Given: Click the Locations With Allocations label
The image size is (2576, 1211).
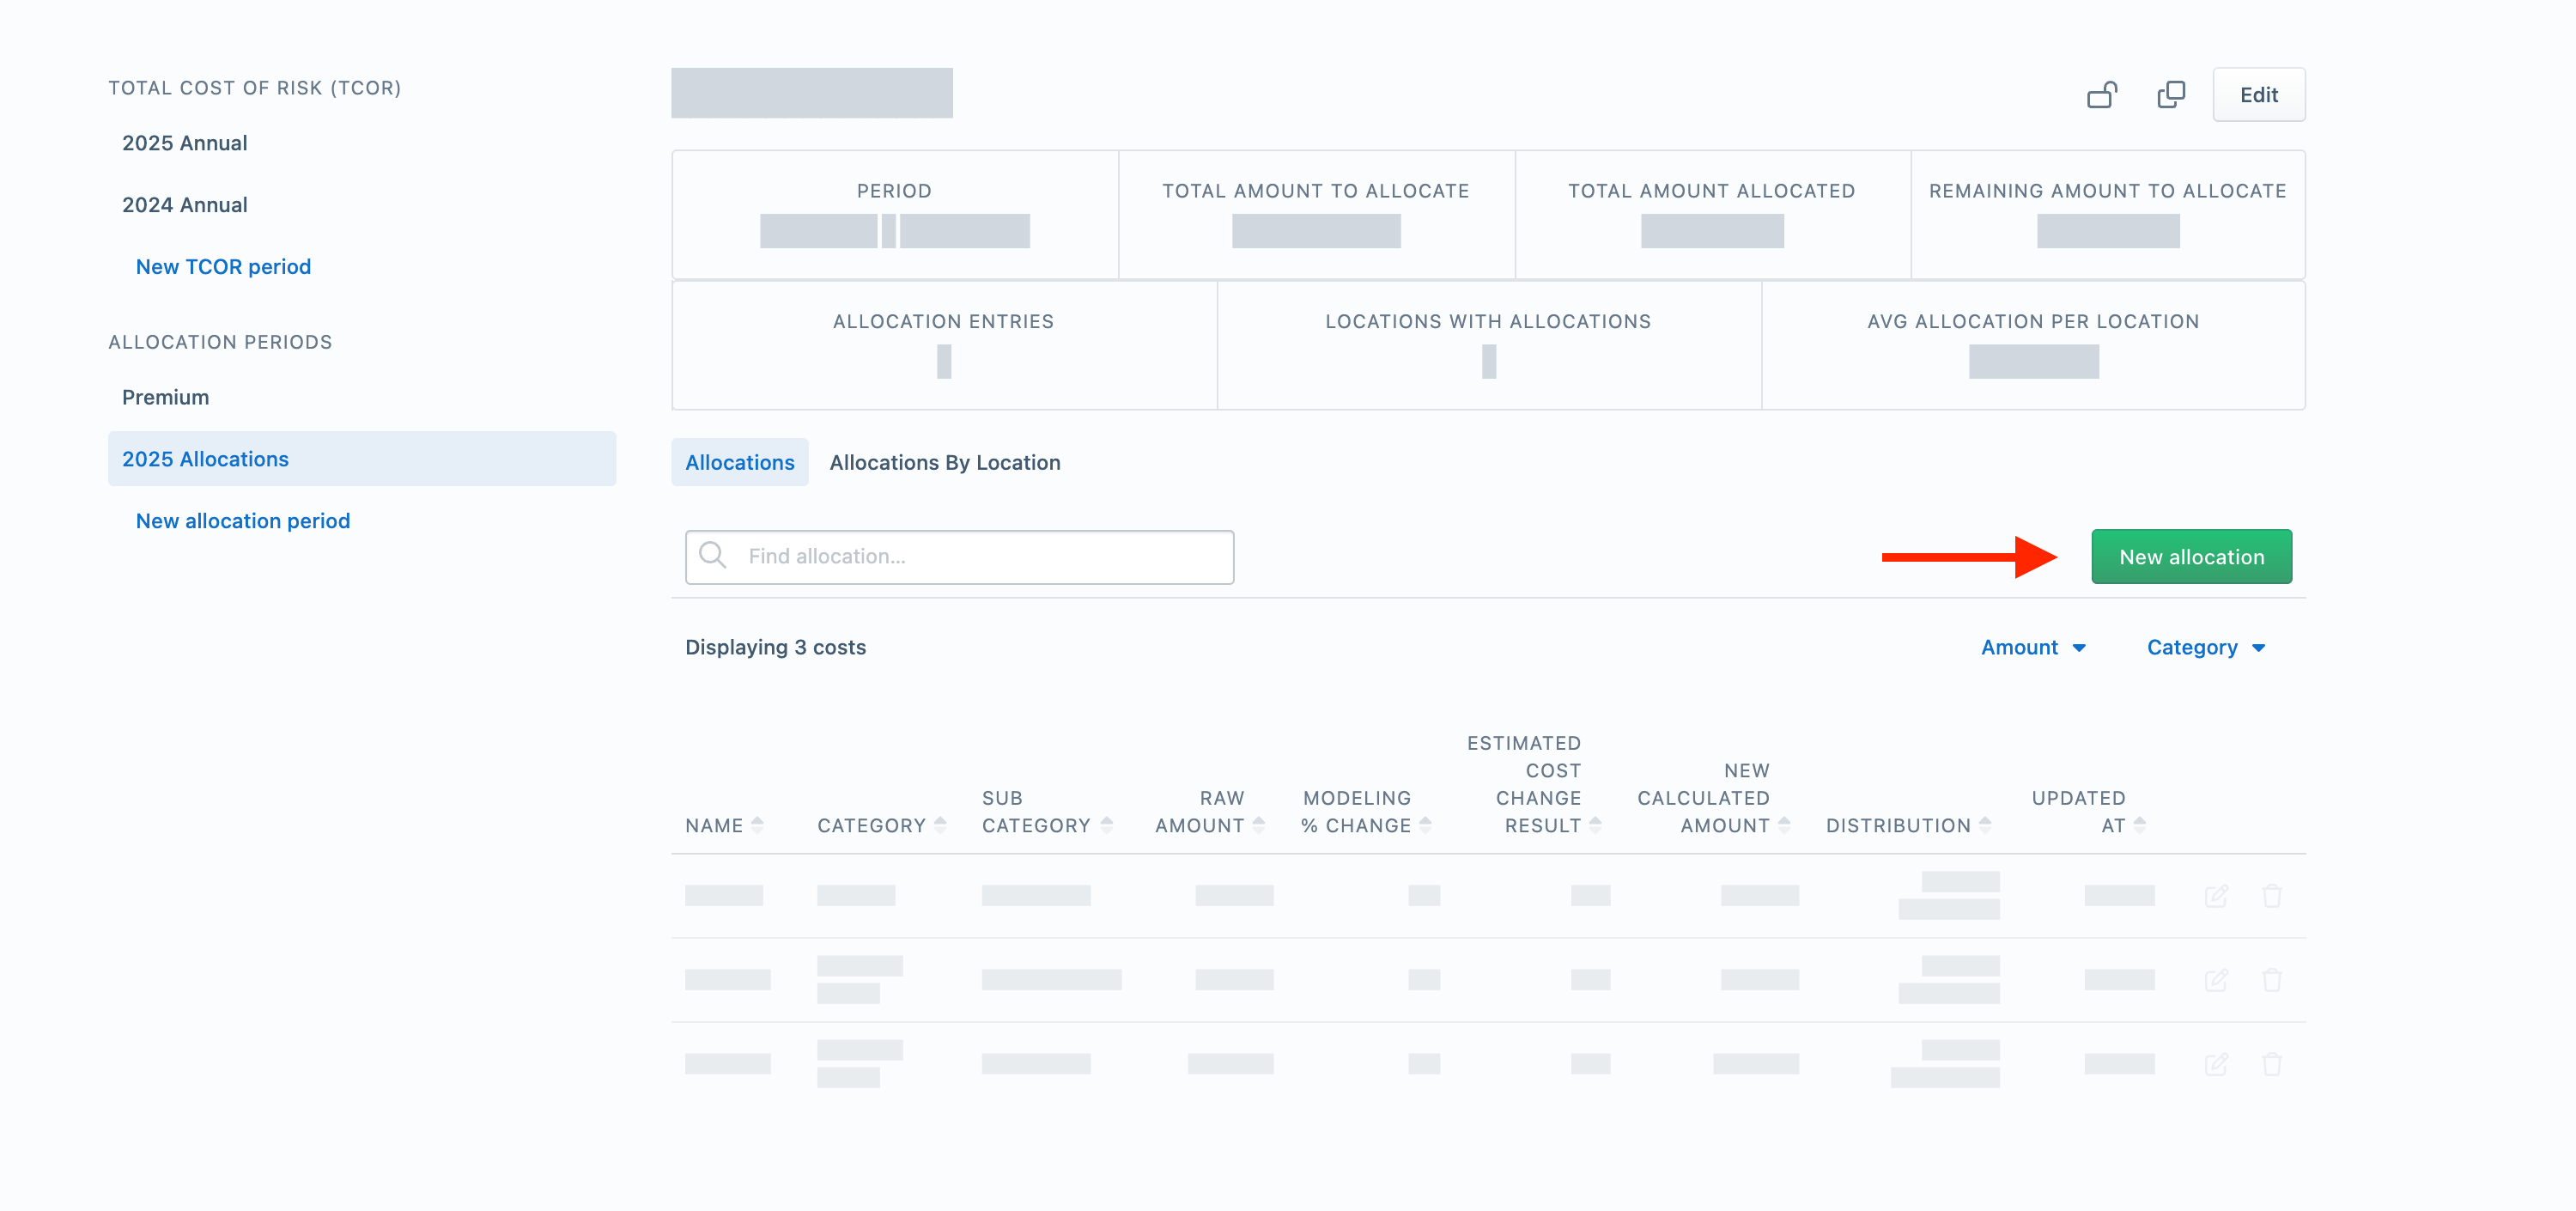Looking at the screenshot, I should 1488,322.
